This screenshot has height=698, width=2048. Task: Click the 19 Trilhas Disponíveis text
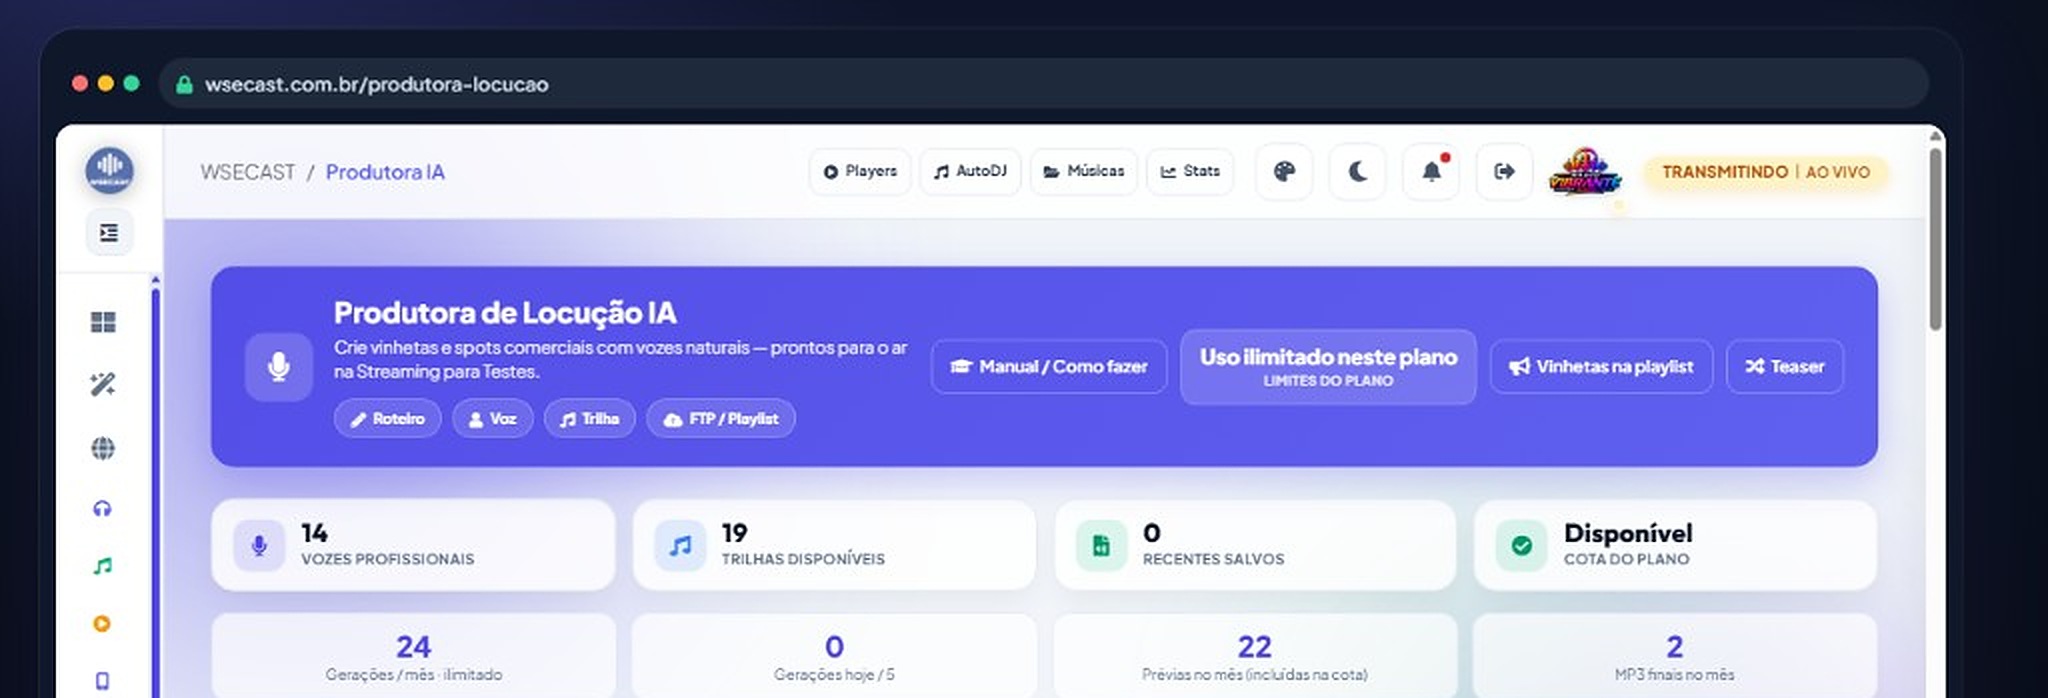click(x=803, y=545)
